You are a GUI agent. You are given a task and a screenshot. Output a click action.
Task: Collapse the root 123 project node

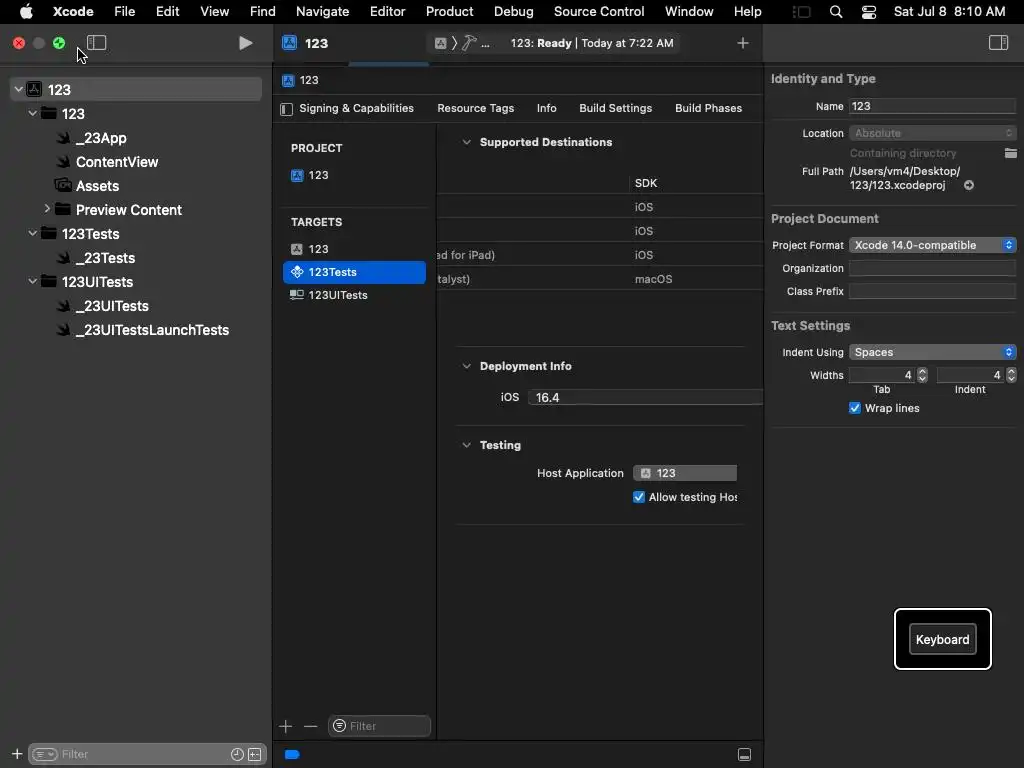click(18, 89)
